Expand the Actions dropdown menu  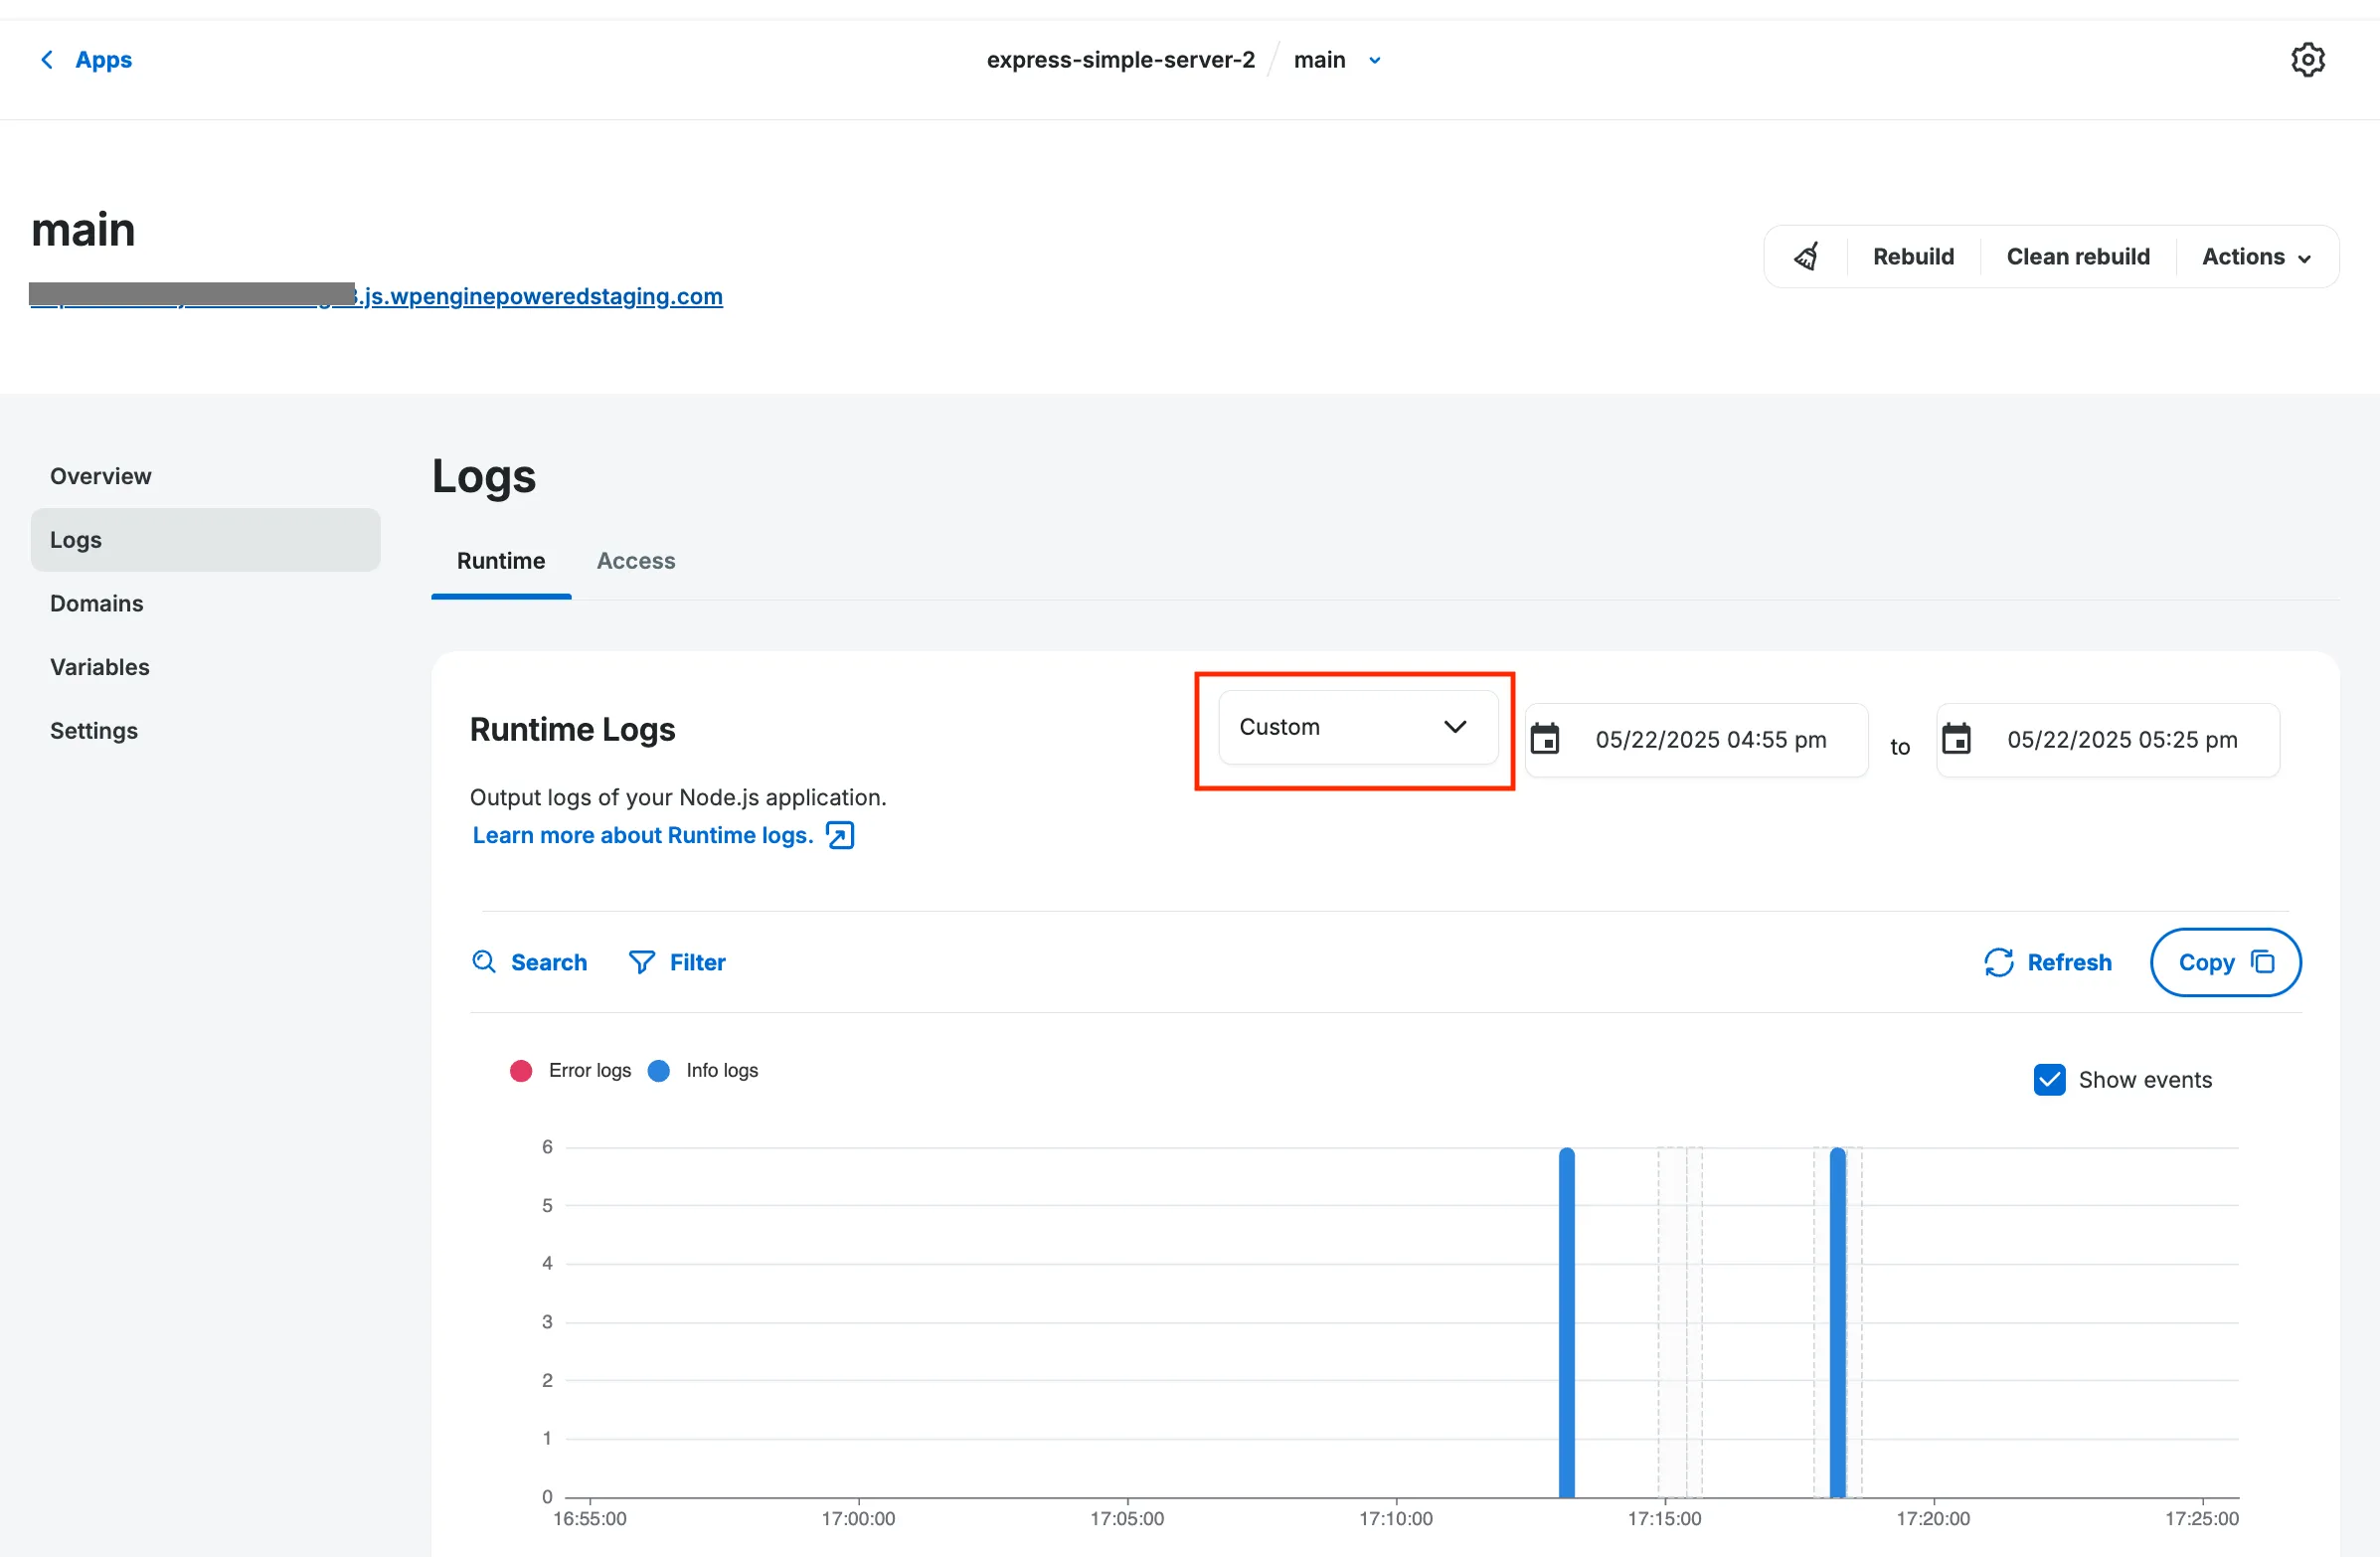[2255, 257]
